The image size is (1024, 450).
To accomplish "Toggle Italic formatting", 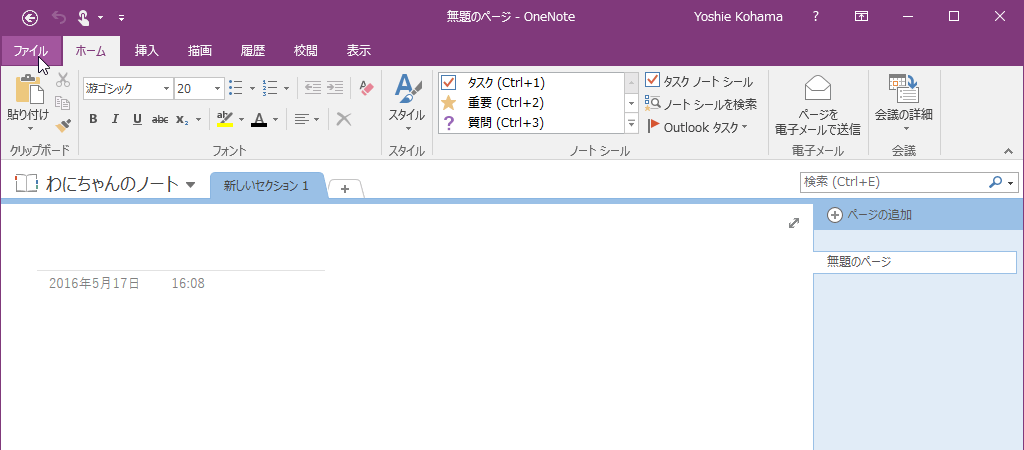I will (x=115, y=119).
